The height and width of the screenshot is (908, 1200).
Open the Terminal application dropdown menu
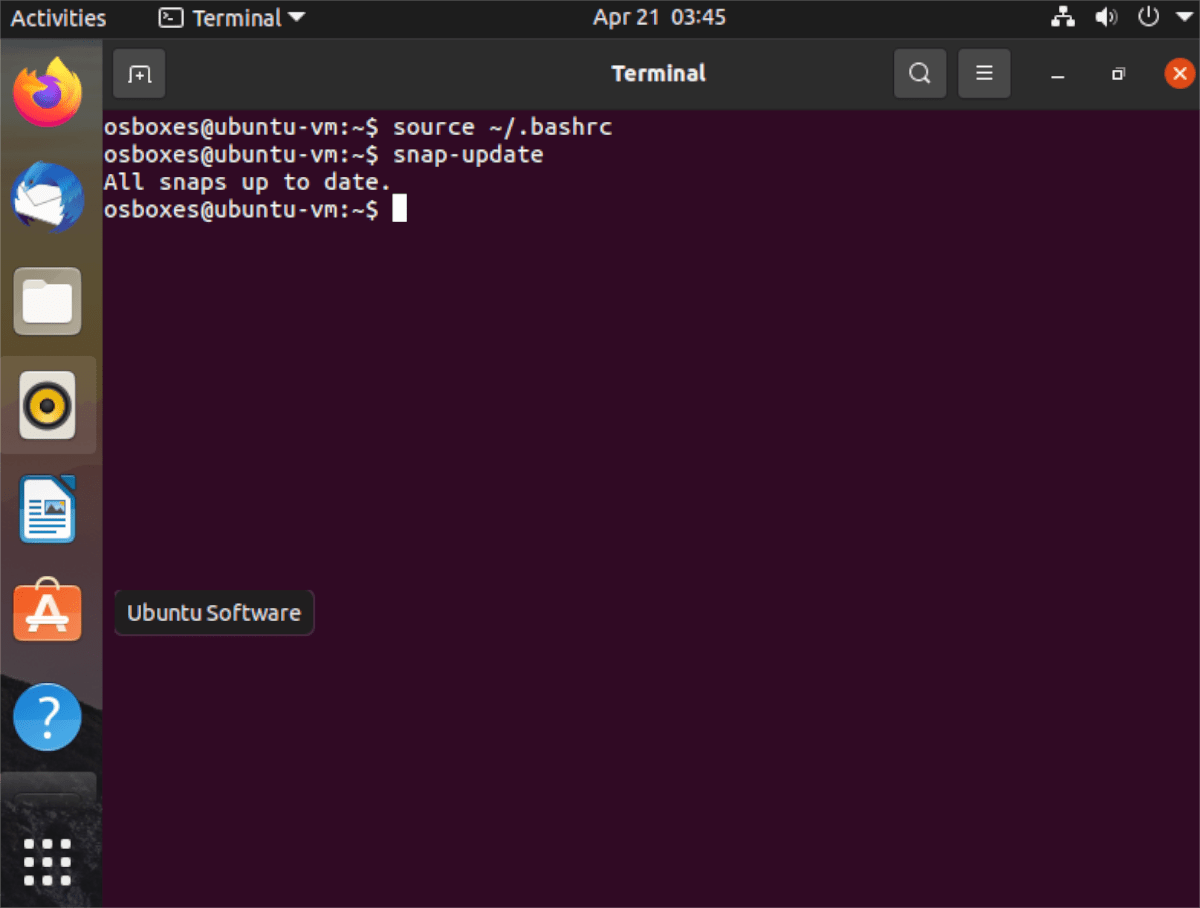pos(230,17)
